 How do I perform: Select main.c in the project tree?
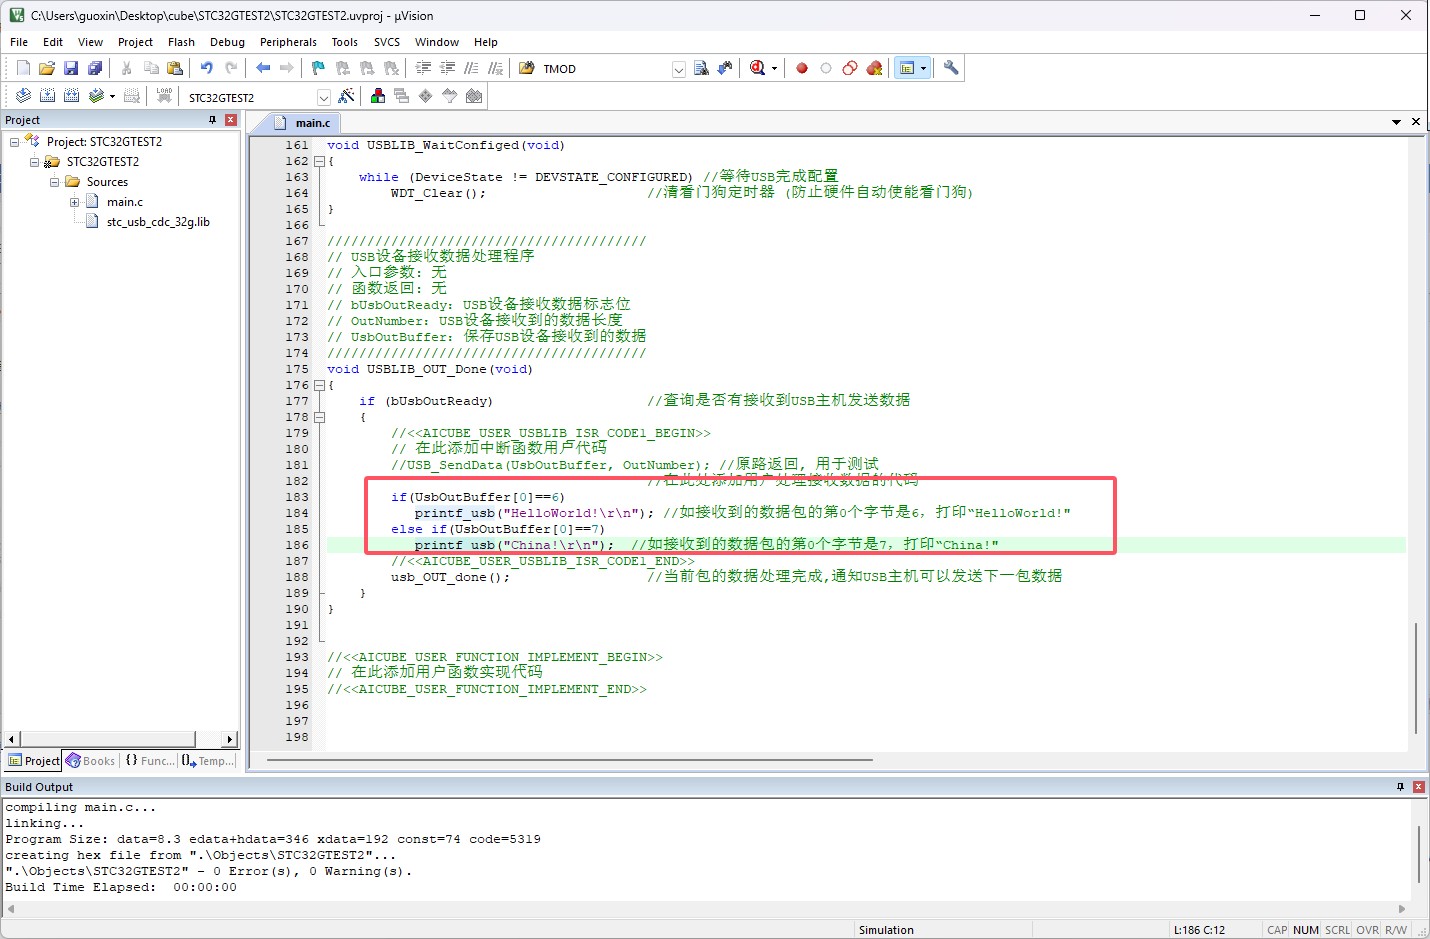click(125, 202)
